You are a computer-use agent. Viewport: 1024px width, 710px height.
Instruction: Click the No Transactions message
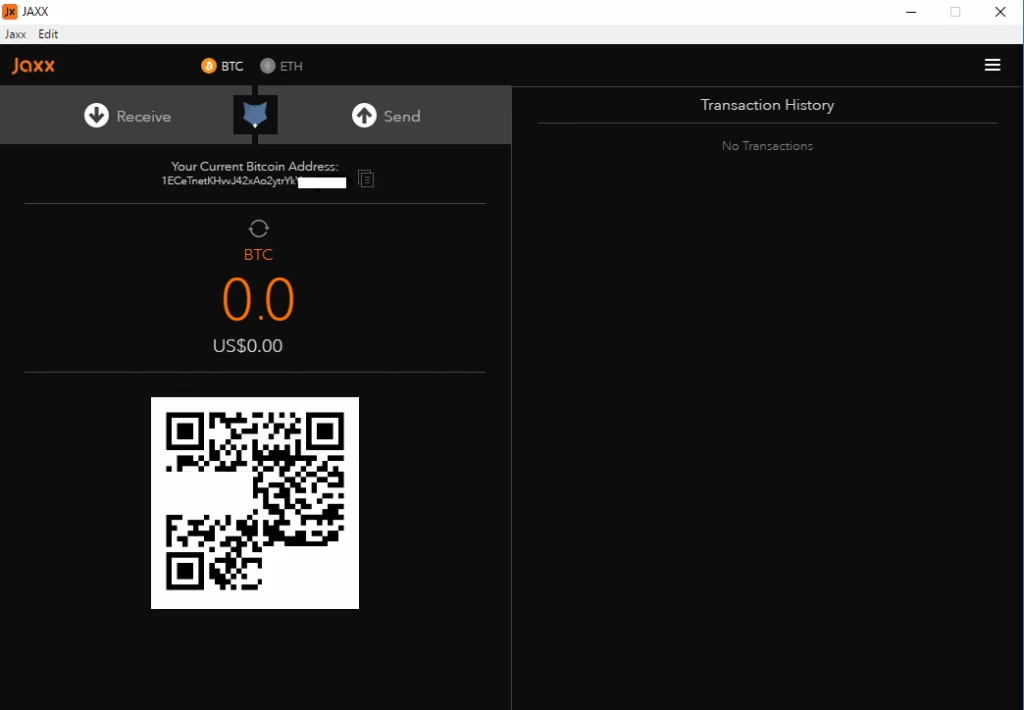pyautogui.click(x=767, y=146)
